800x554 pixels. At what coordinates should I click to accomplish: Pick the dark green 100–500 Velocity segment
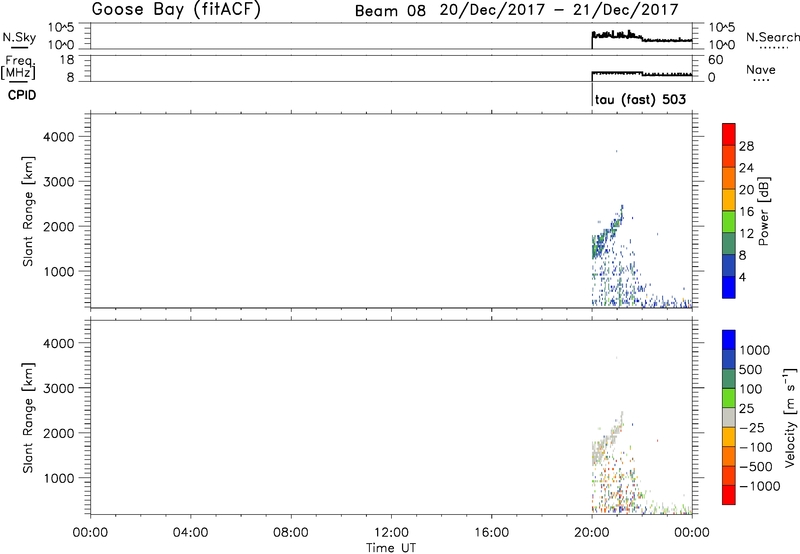point(729,379)
